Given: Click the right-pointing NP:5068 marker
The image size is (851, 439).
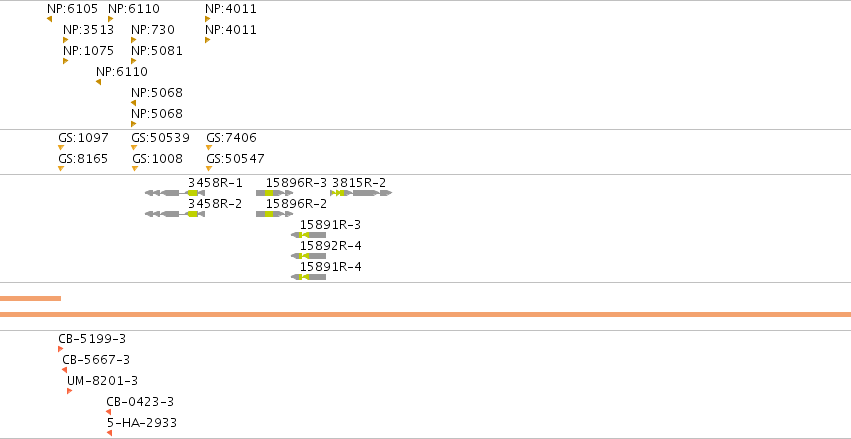Looking at the screenshot, I should (x=134, y=124).
